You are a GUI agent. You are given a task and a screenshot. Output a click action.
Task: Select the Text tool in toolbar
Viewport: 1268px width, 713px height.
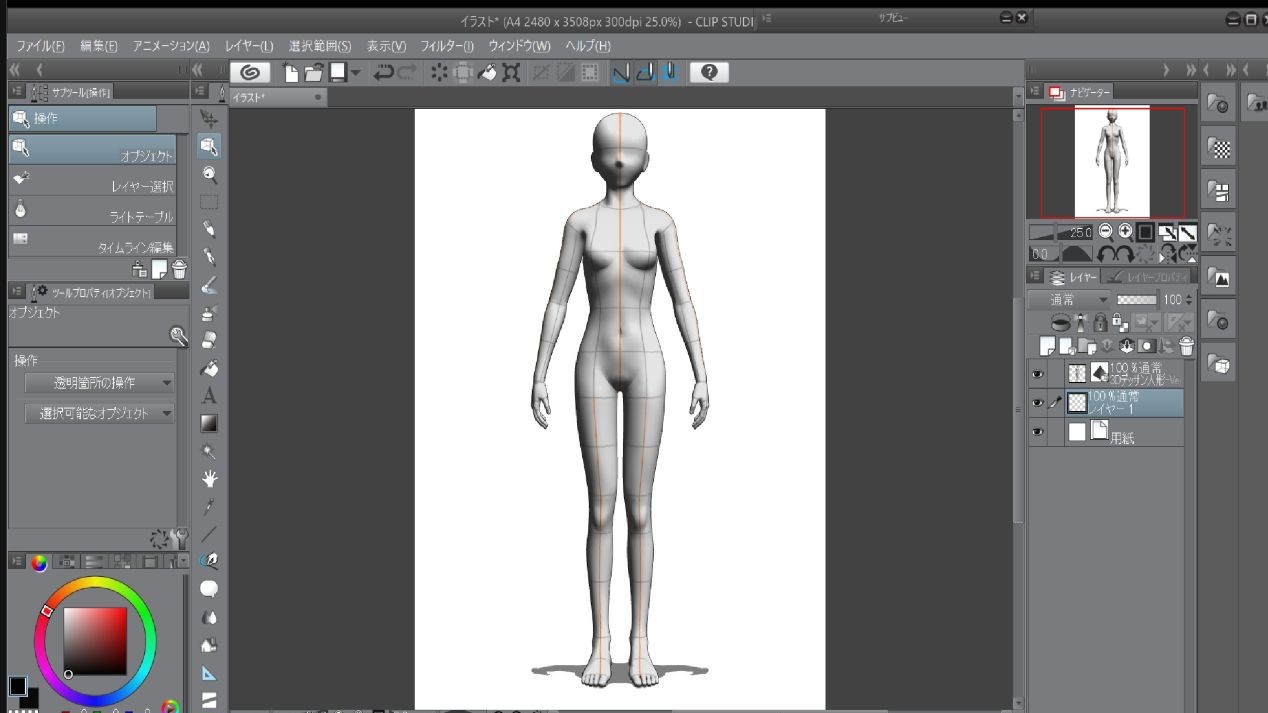[x=209, y=396]
